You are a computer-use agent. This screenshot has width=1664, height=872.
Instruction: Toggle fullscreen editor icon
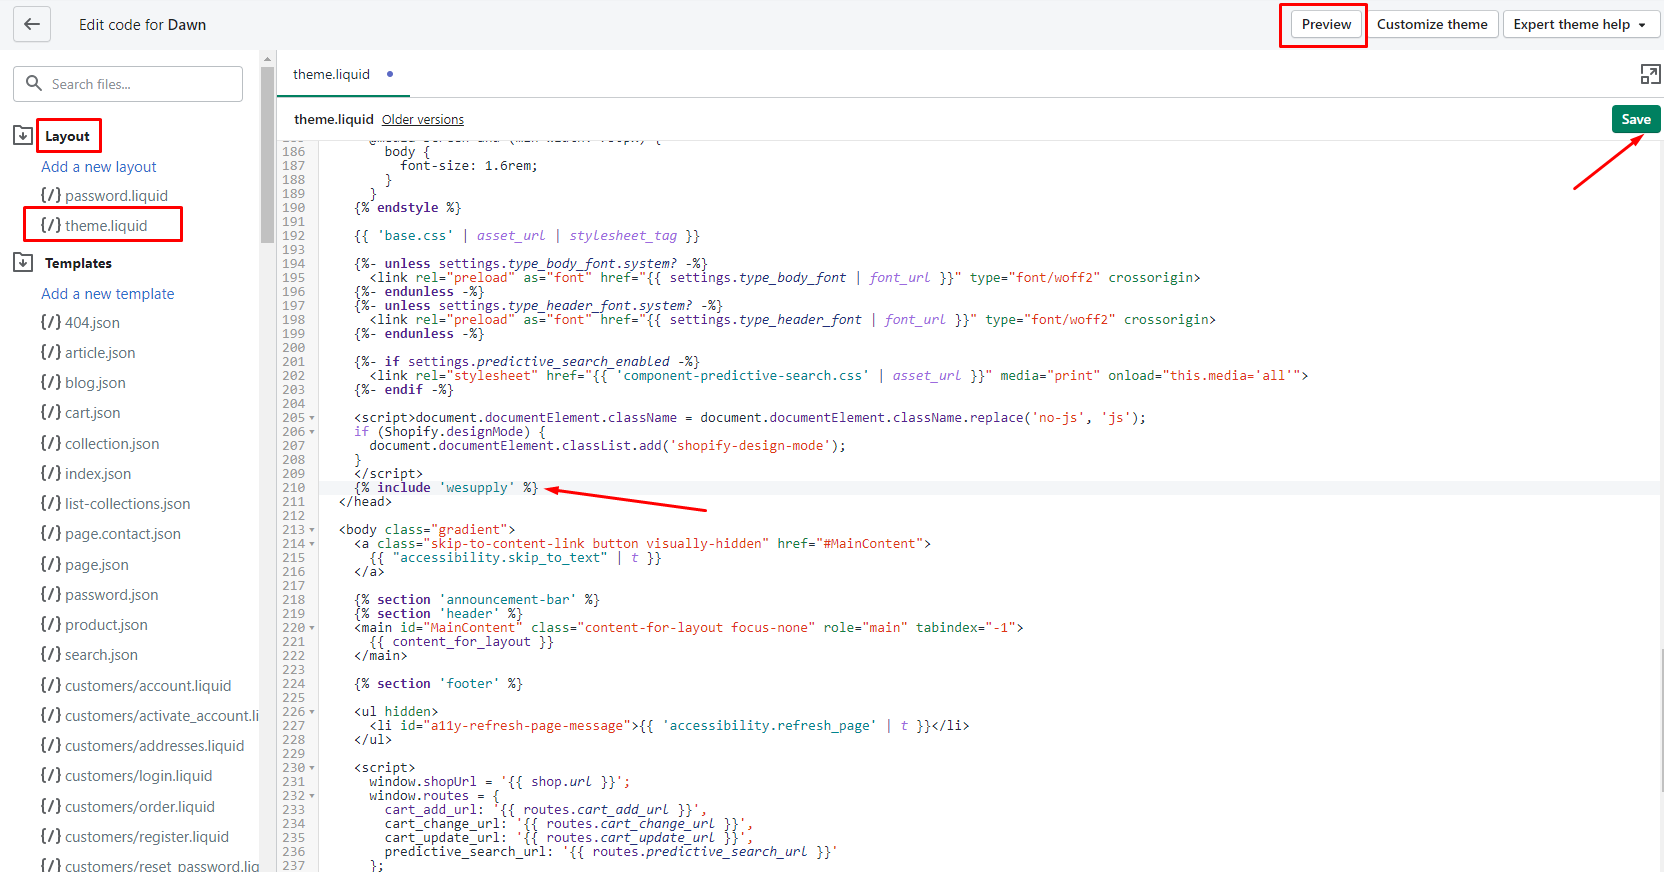tap(1650, 74)
